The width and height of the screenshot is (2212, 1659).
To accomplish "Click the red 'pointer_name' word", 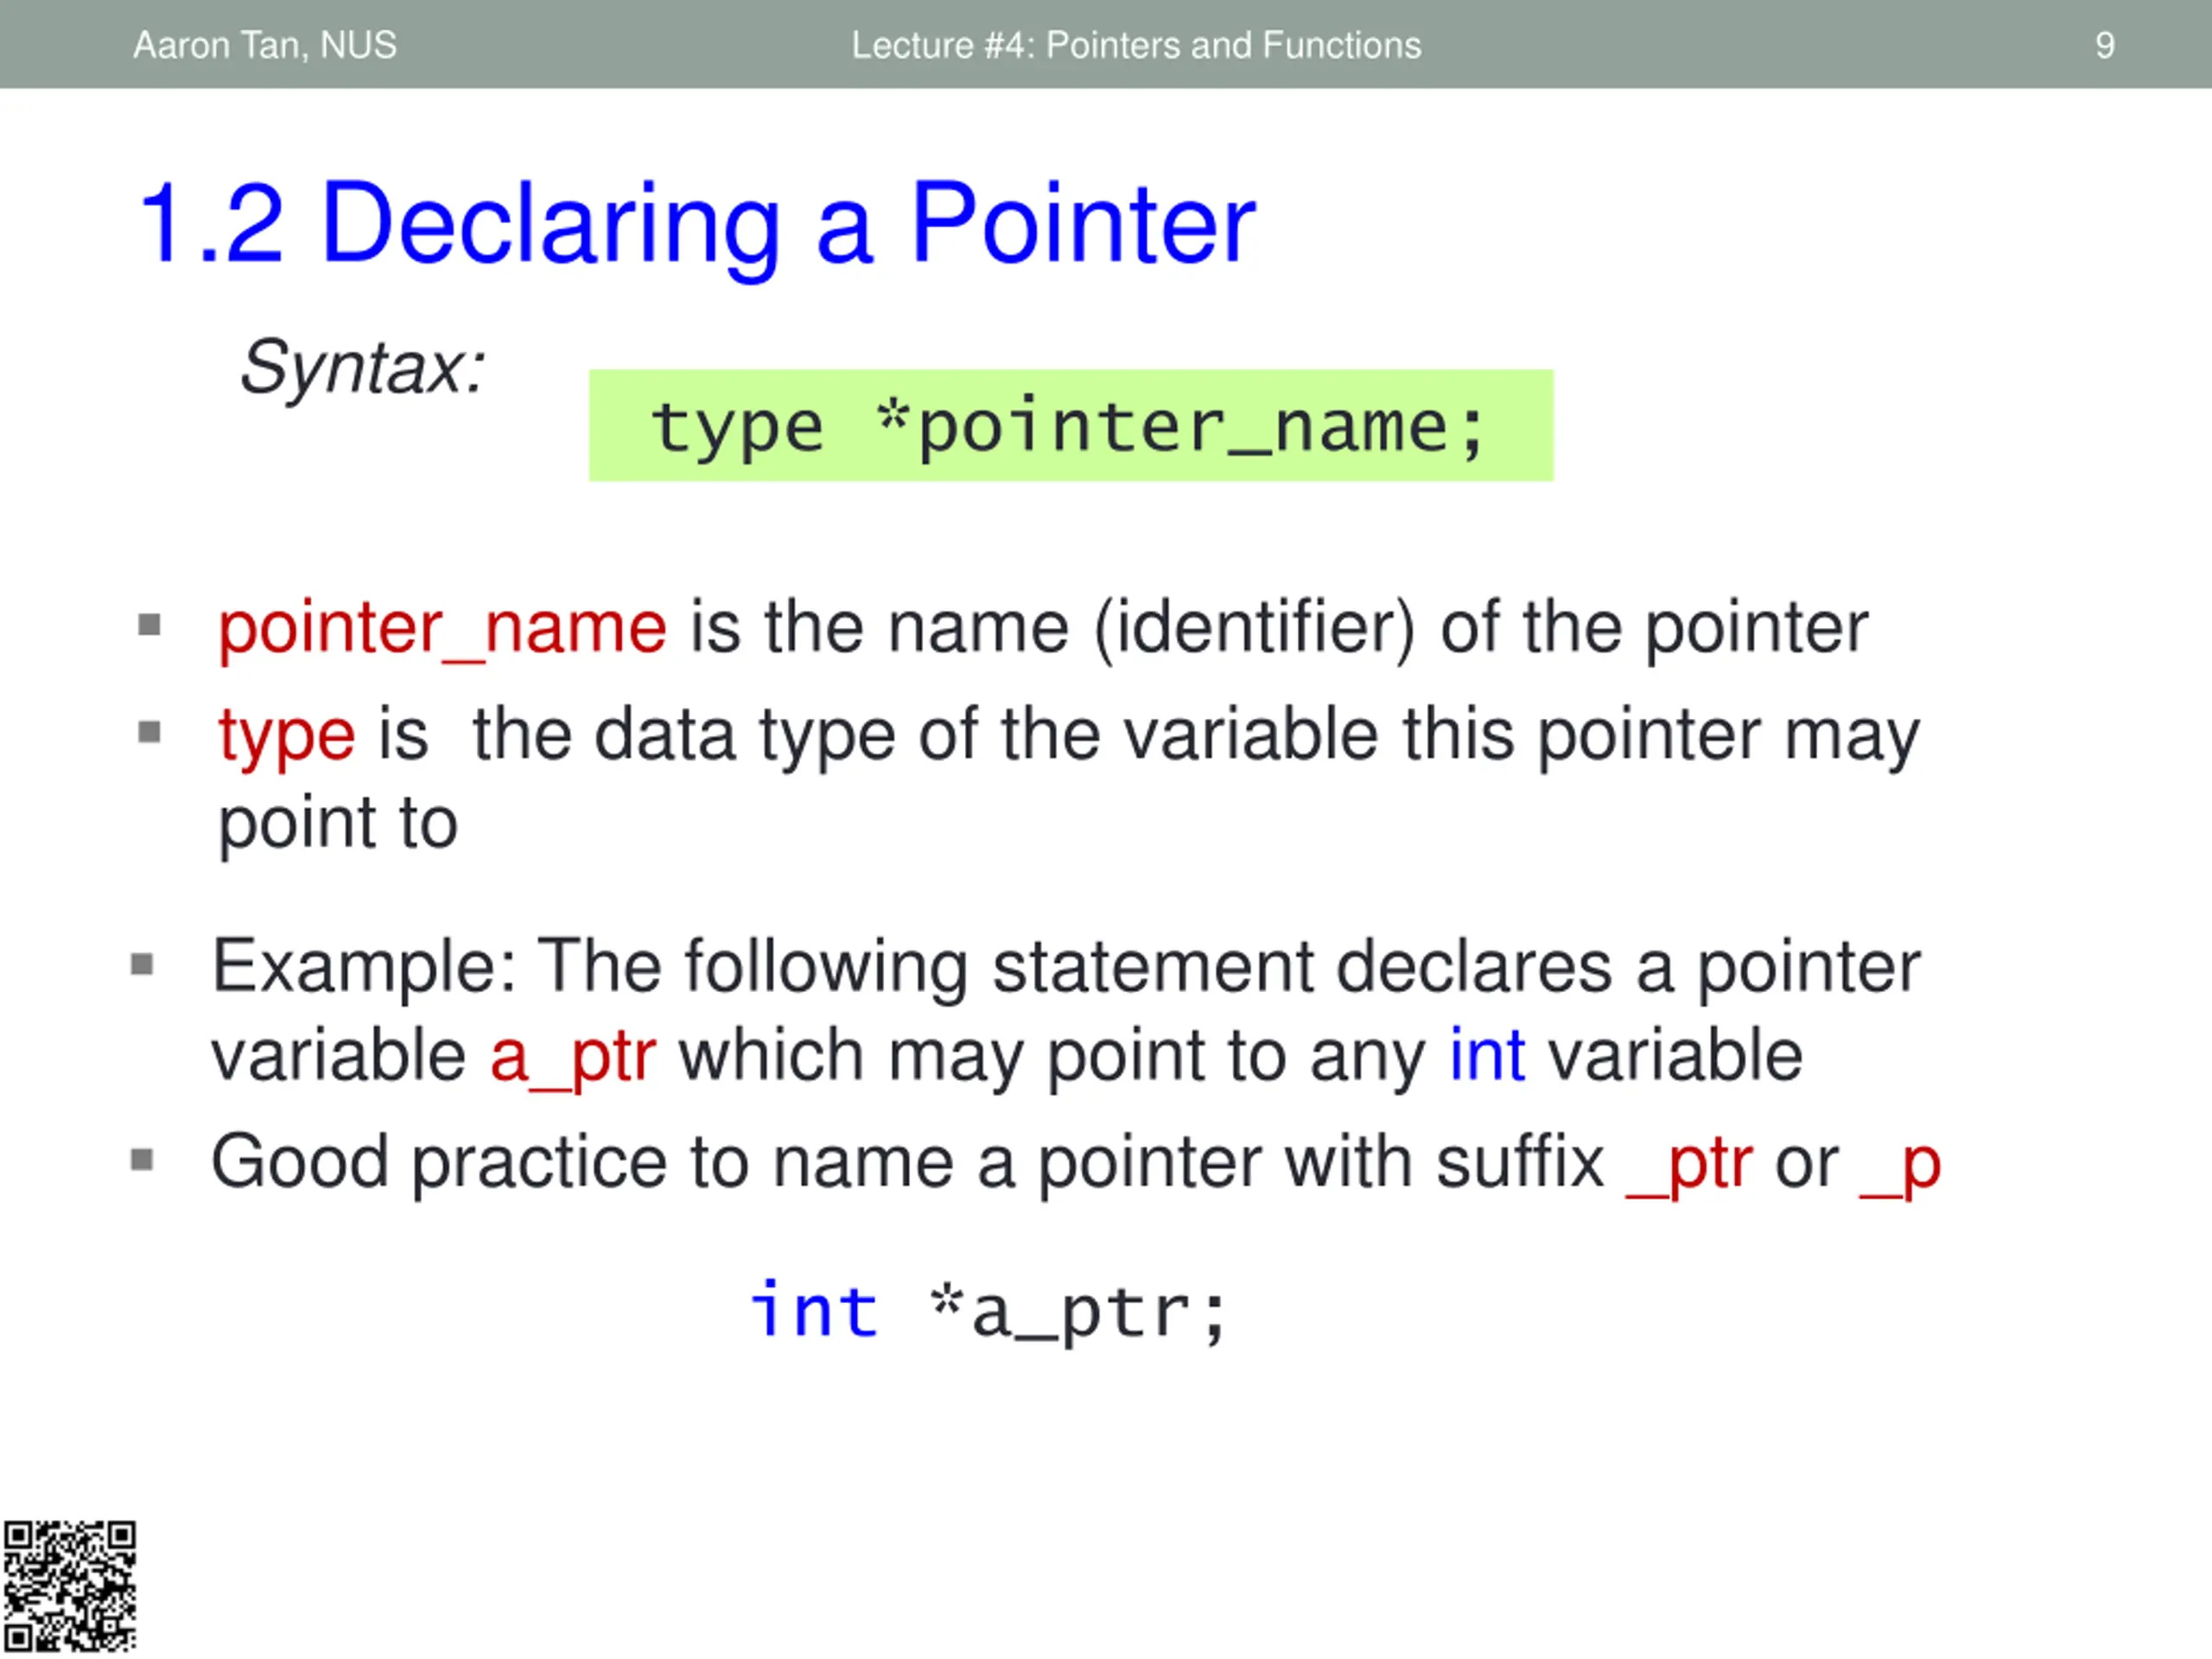I will [442, 628].
